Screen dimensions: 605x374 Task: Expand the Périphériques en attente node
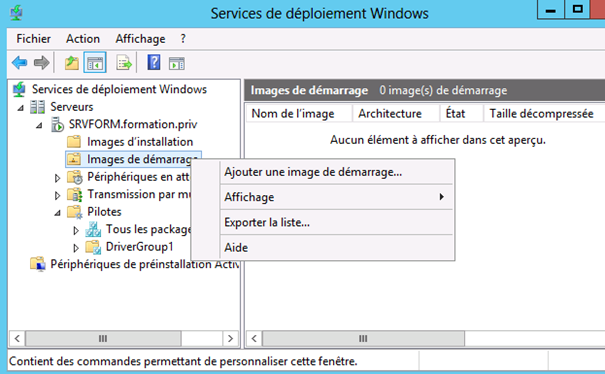(x=57, y=178)
